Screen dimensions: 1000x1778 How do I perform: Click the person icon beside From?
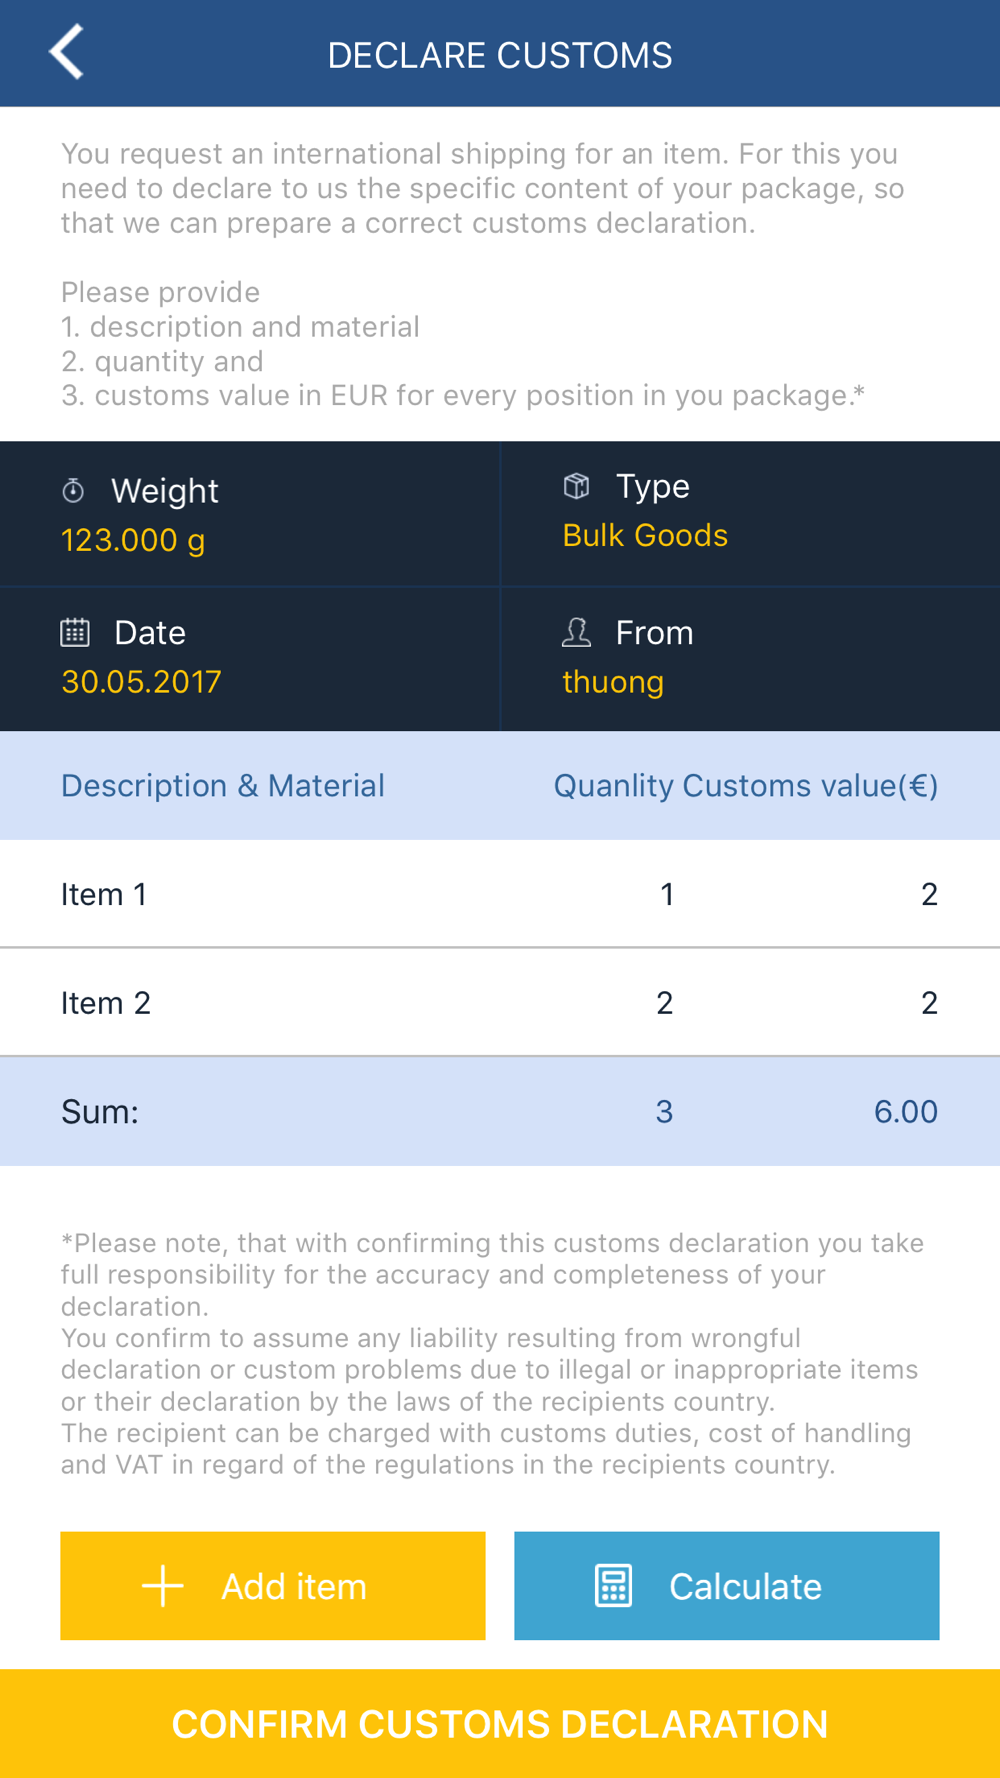pos(577,632)
